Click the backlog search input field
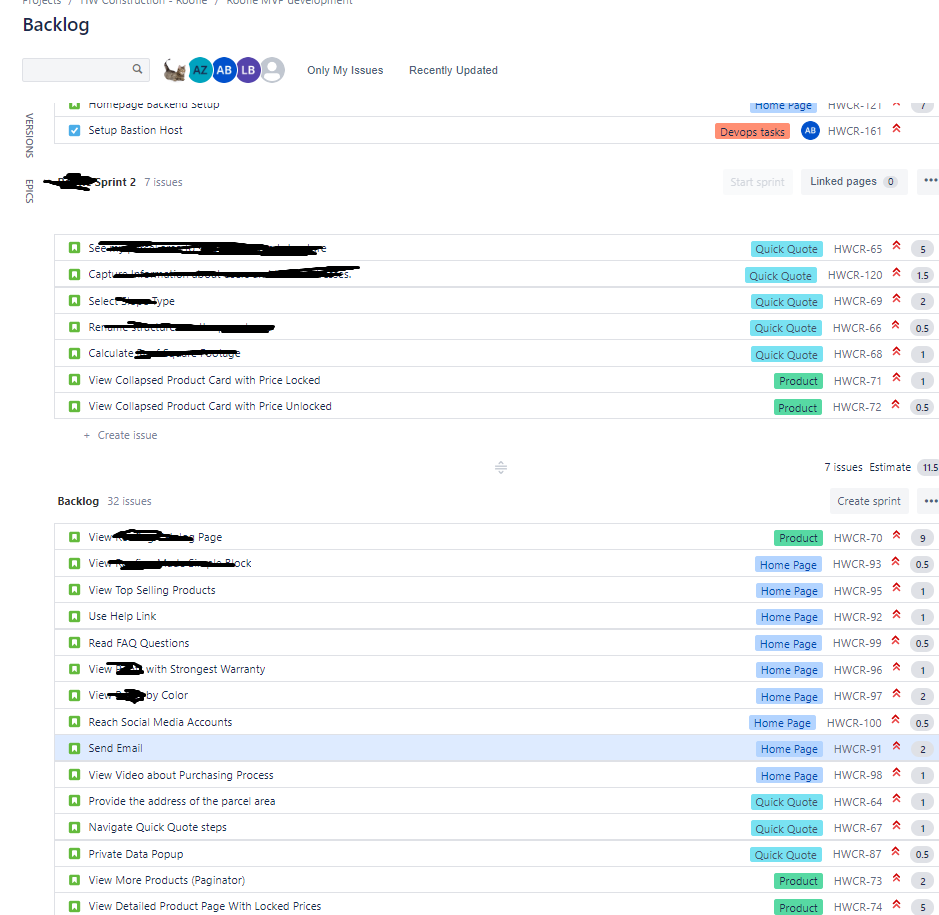 [86, 69]
